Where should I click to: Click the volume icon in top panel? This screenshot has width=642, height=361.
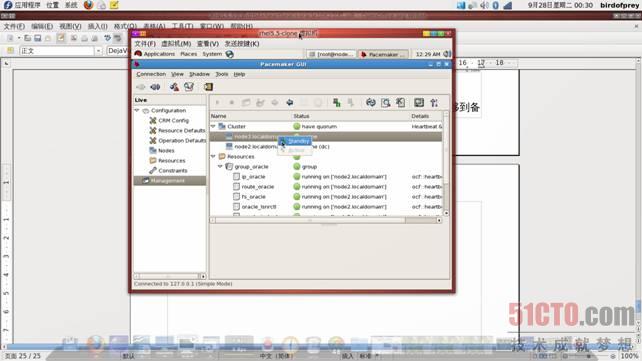click(x=484, y=5)
